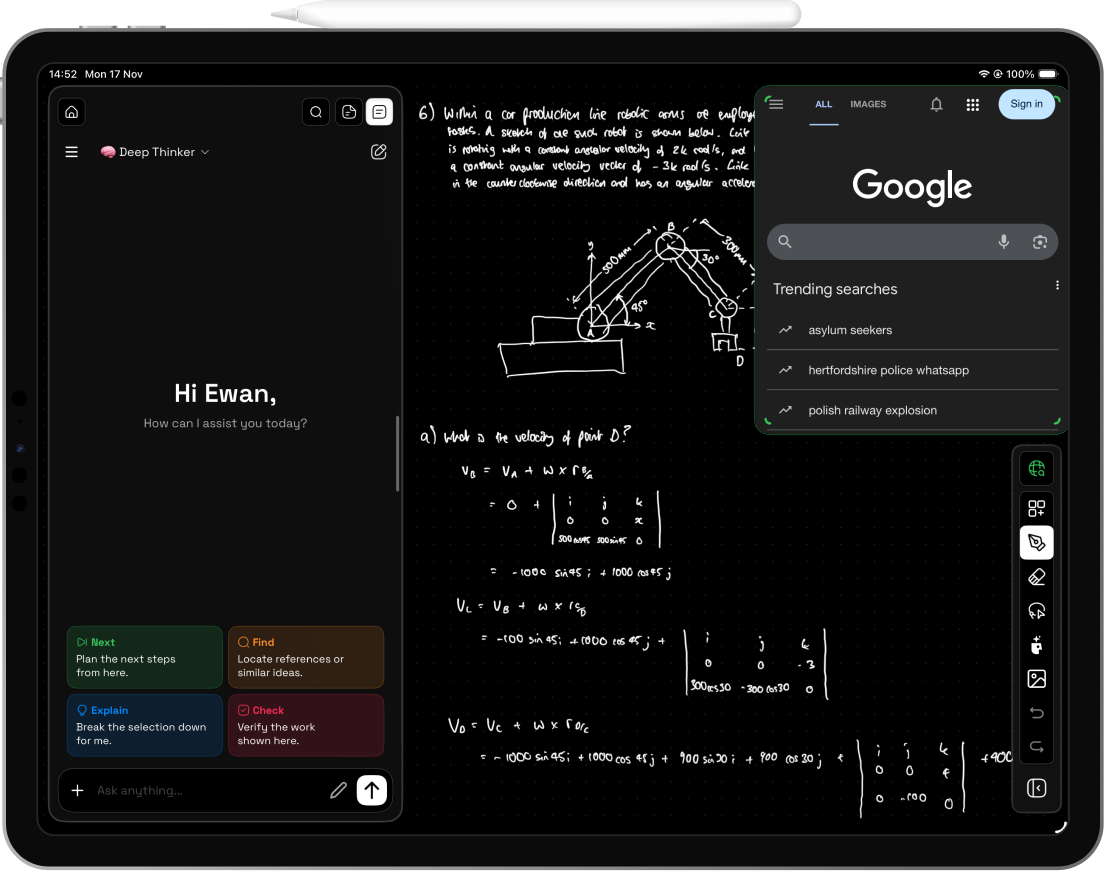
Task: Select the Pen tool in the toolbar
Action: tap(1036, 542)
